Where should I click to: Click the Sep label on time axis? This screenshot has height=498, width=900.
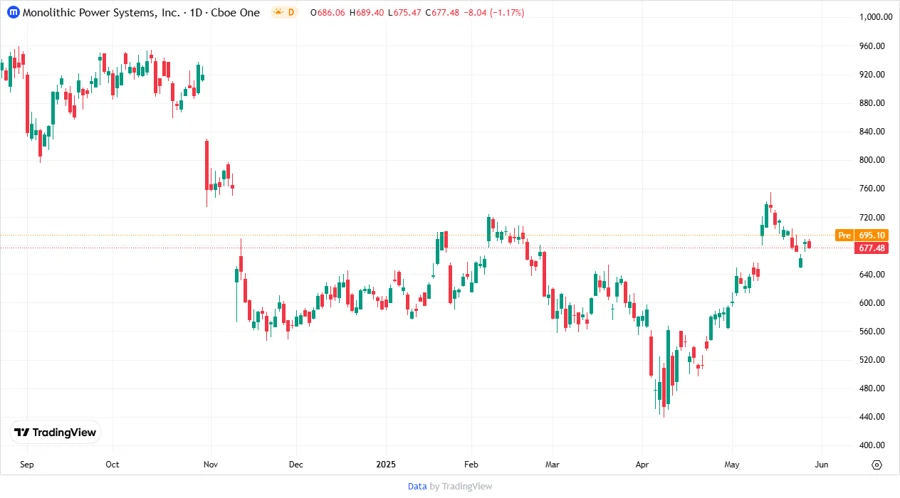(x=27, y=464)
